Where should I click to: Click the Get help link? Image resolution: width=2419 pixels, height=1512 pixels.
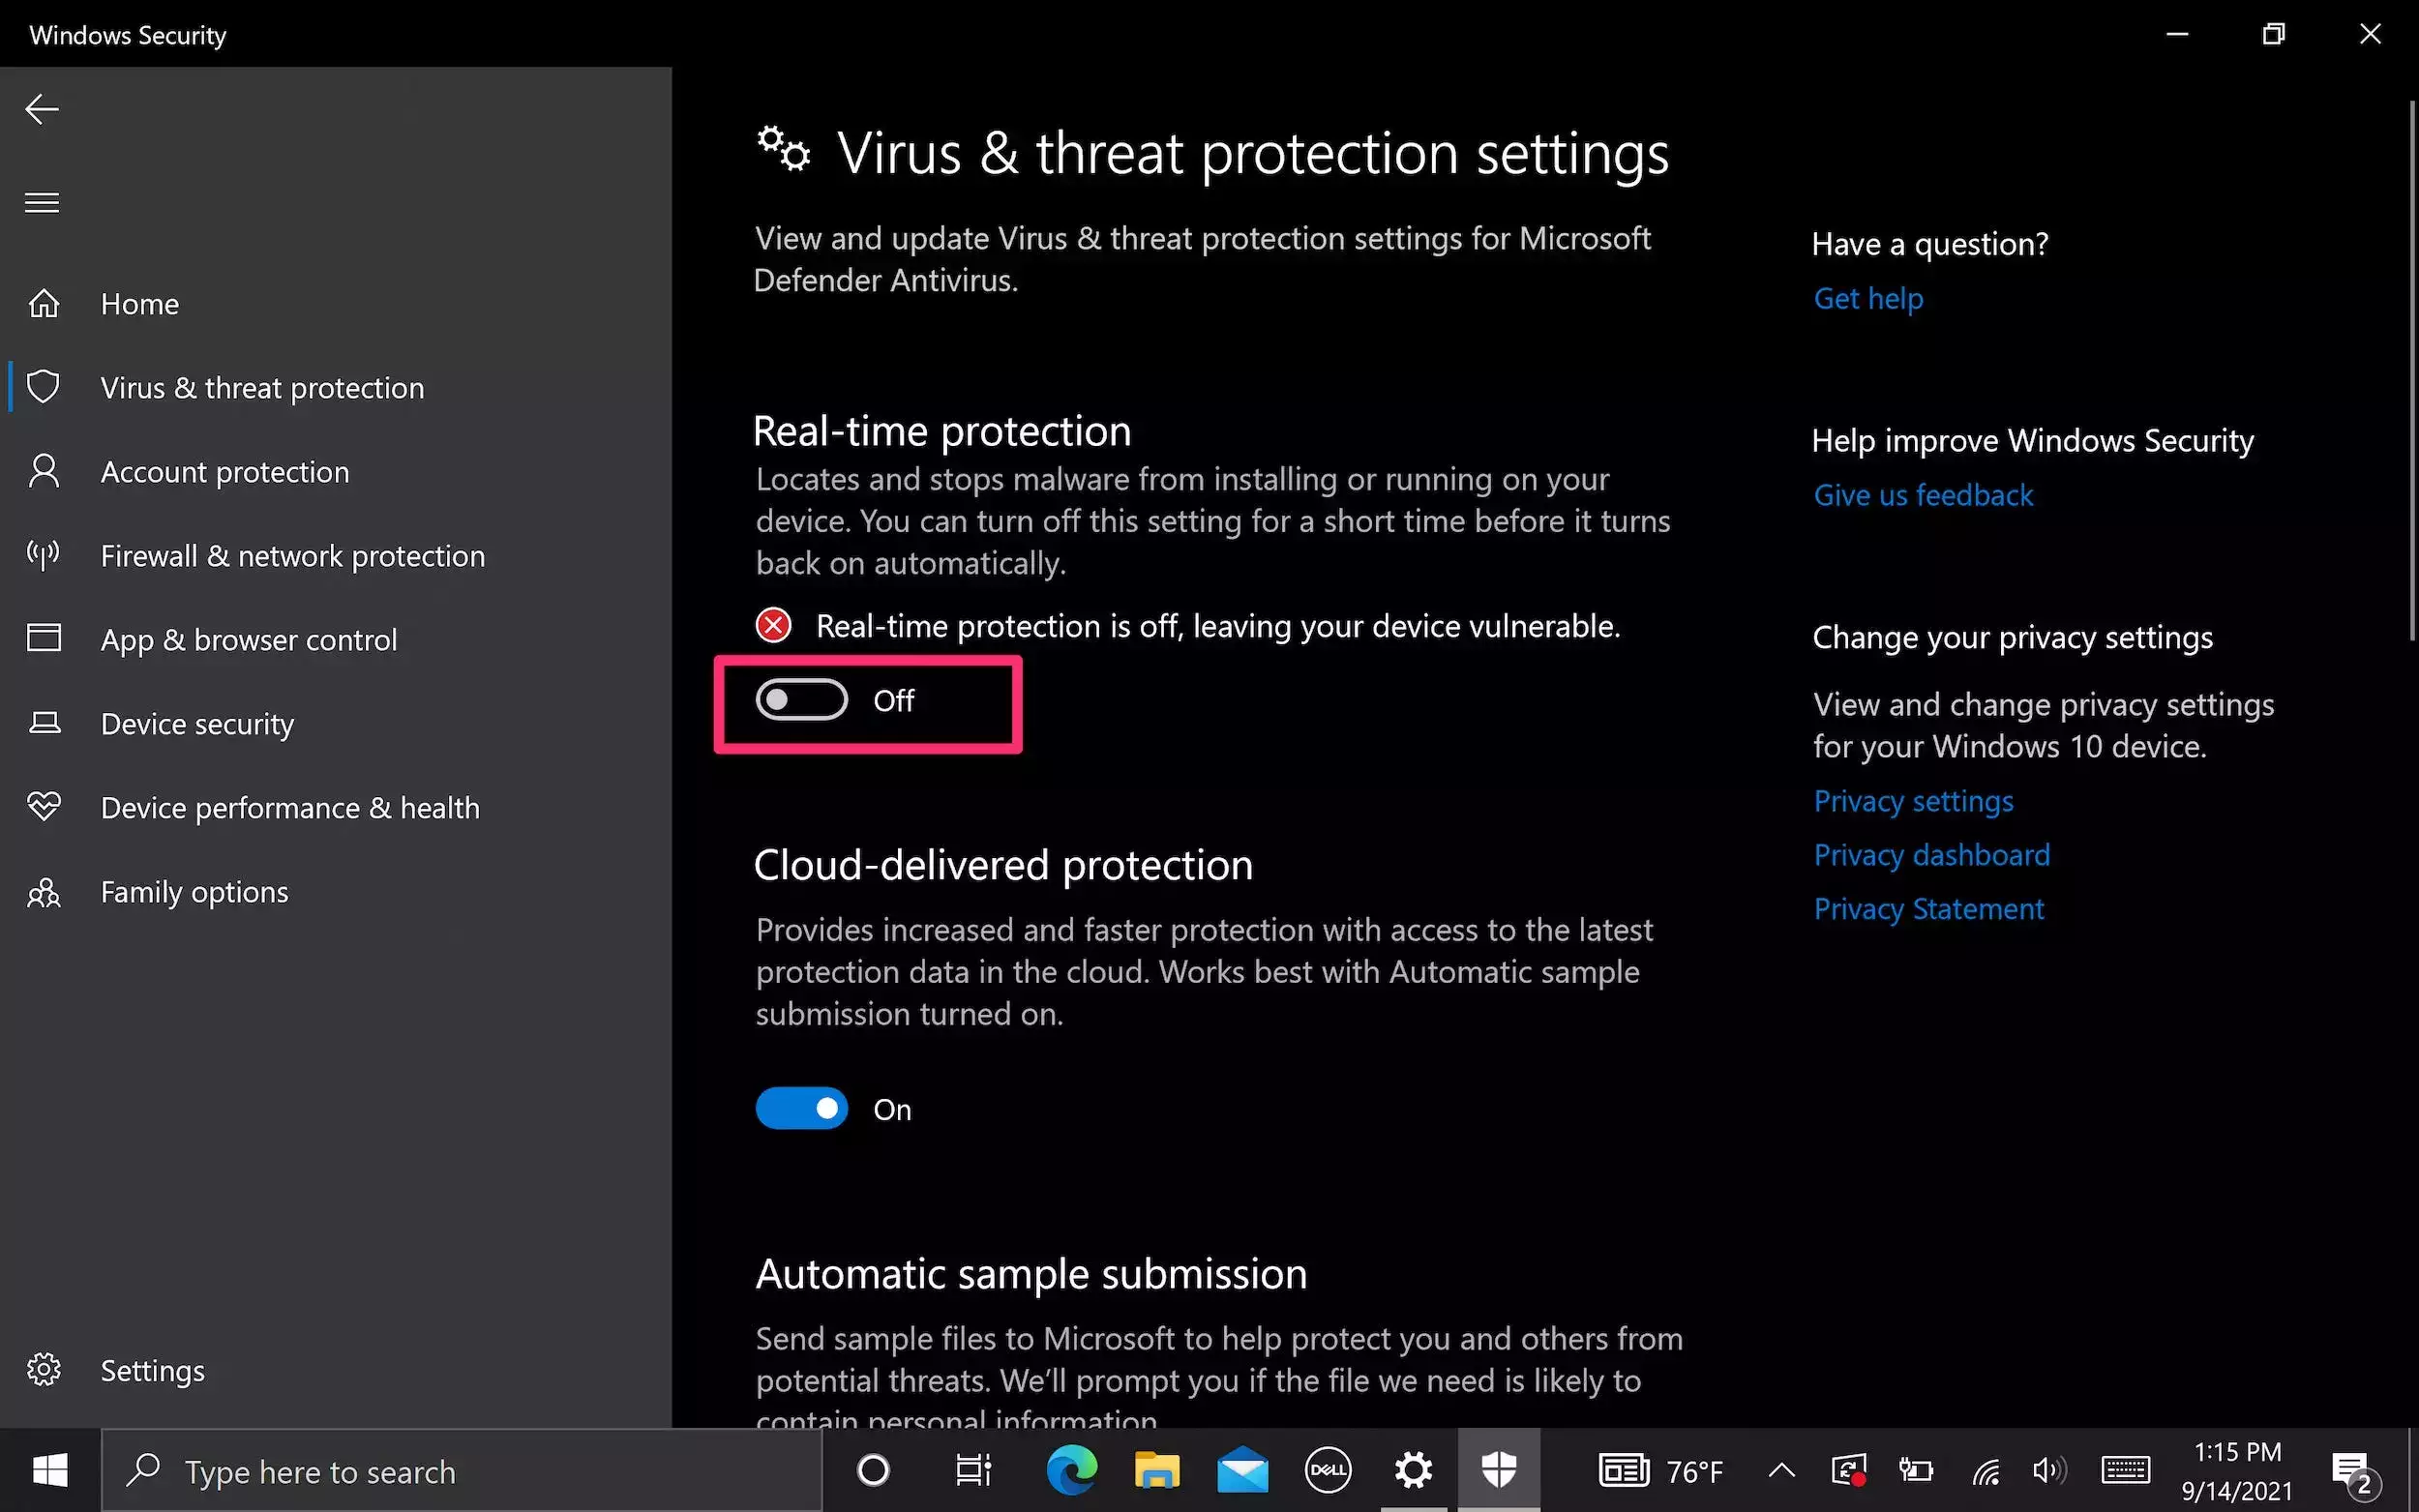(x=1868, y=298)
